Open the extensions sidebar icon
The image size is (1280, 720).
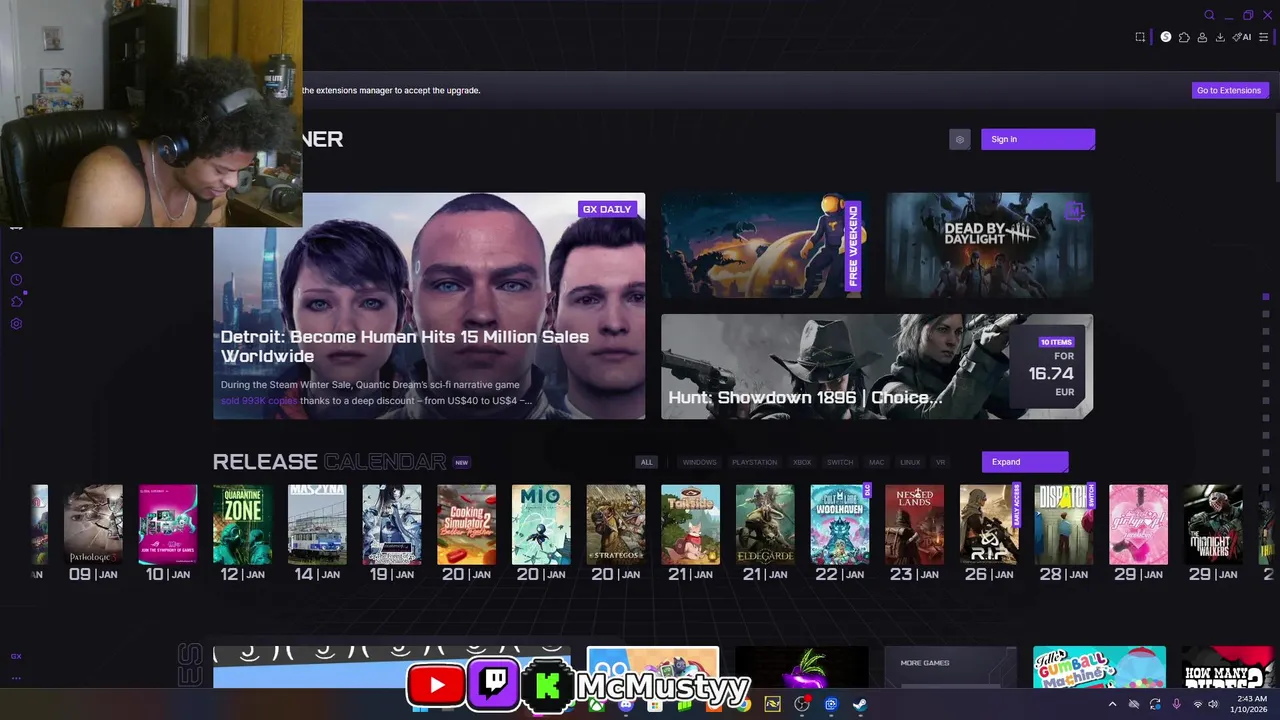point(16,302)
